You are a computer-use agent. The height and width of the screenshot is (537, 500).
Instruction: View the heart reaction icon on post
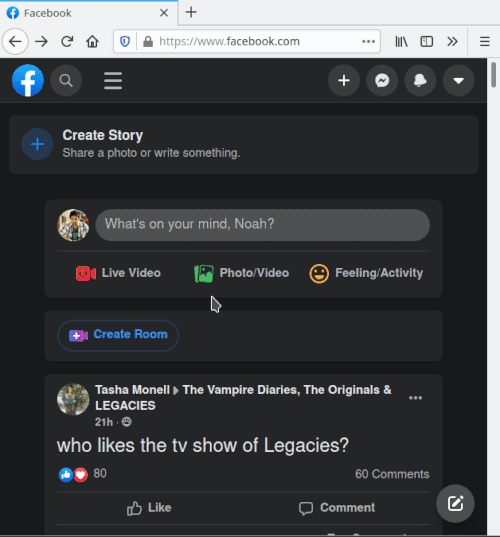[81, 475]
